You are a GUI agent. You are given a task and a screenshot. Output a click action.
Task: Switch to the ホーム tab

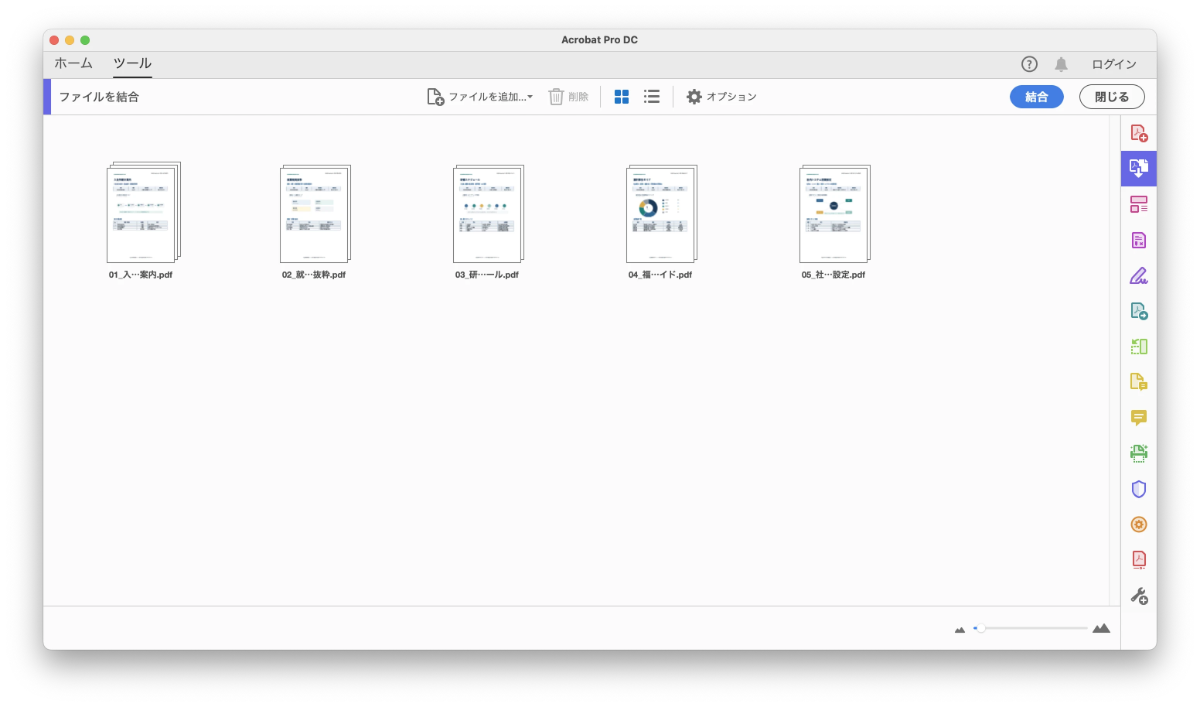(73, 63)
